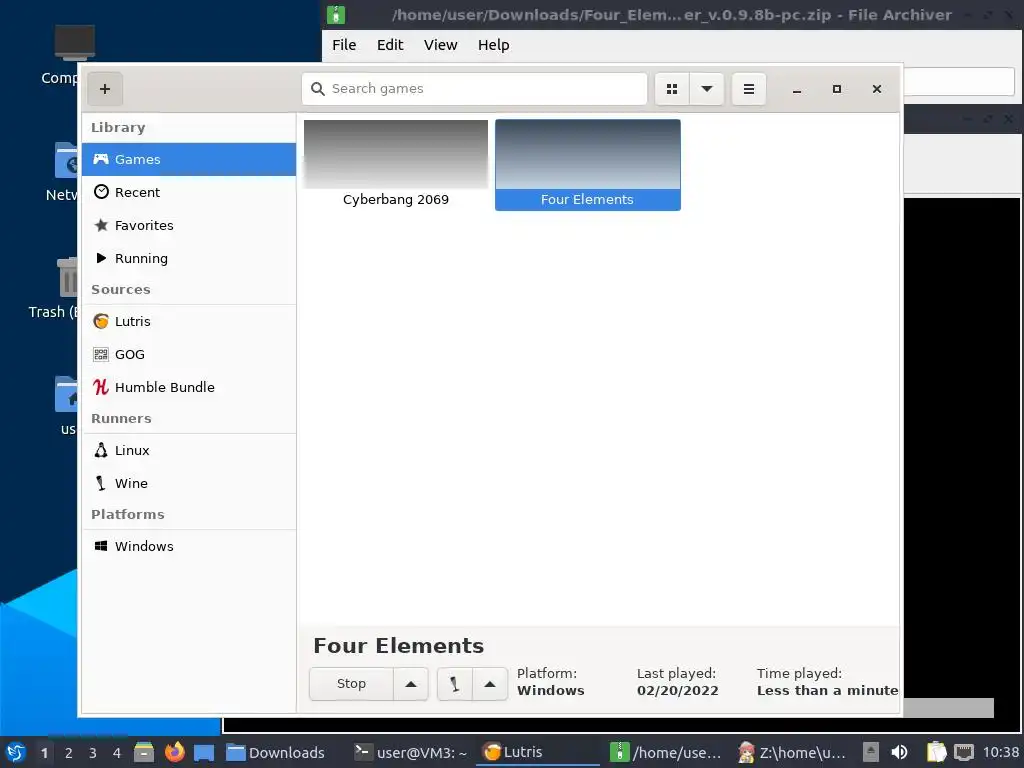Switch to Z:\home\u... task in taskbar

click(792, 753)
